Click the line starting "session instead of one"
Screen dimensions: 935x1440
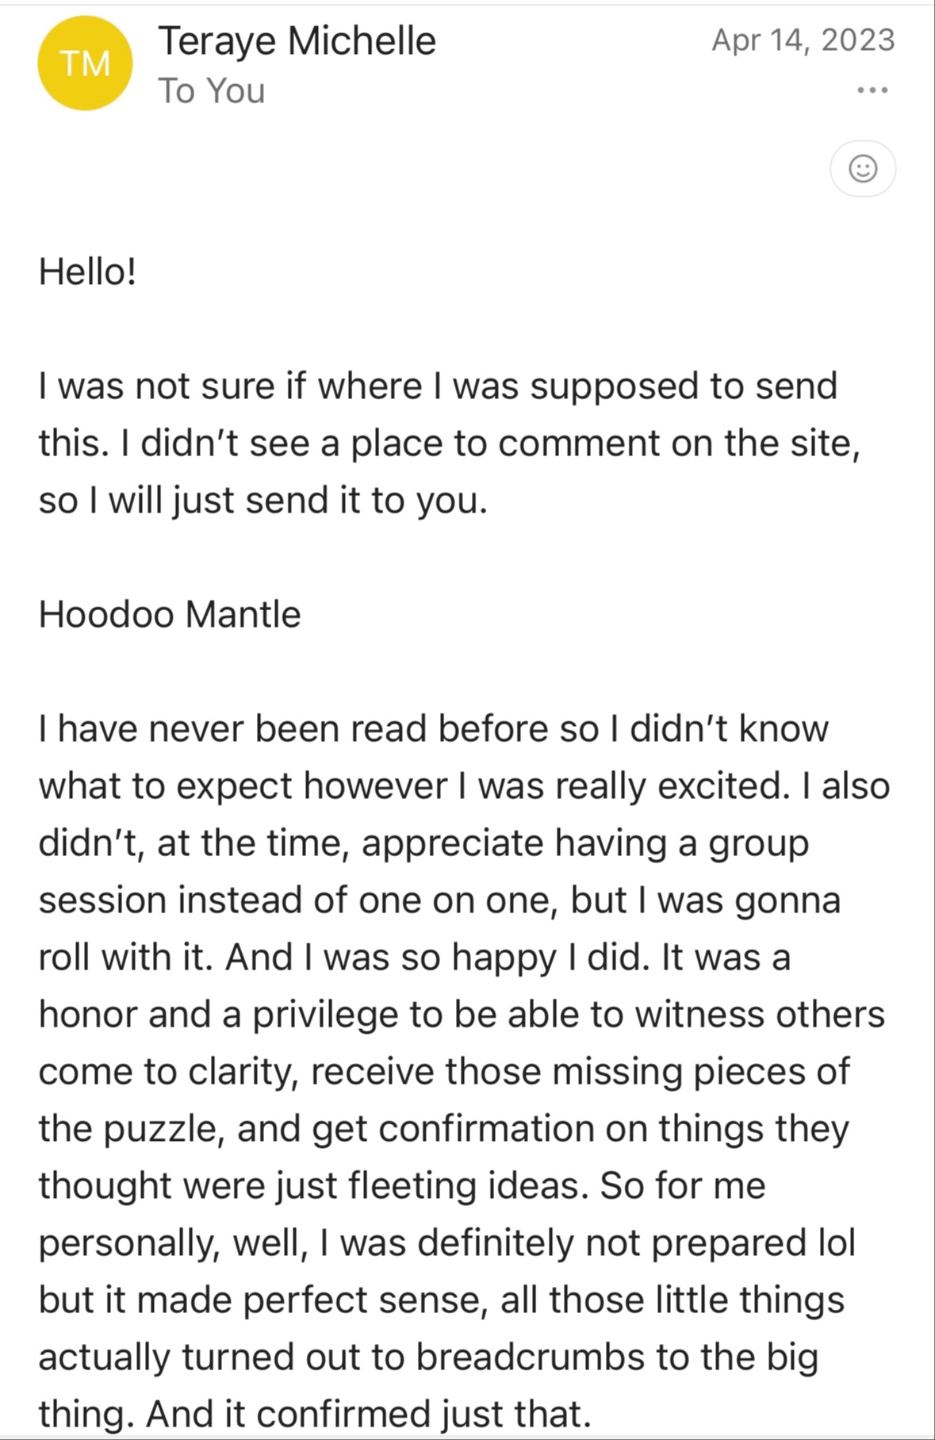[x=440, y=901]
